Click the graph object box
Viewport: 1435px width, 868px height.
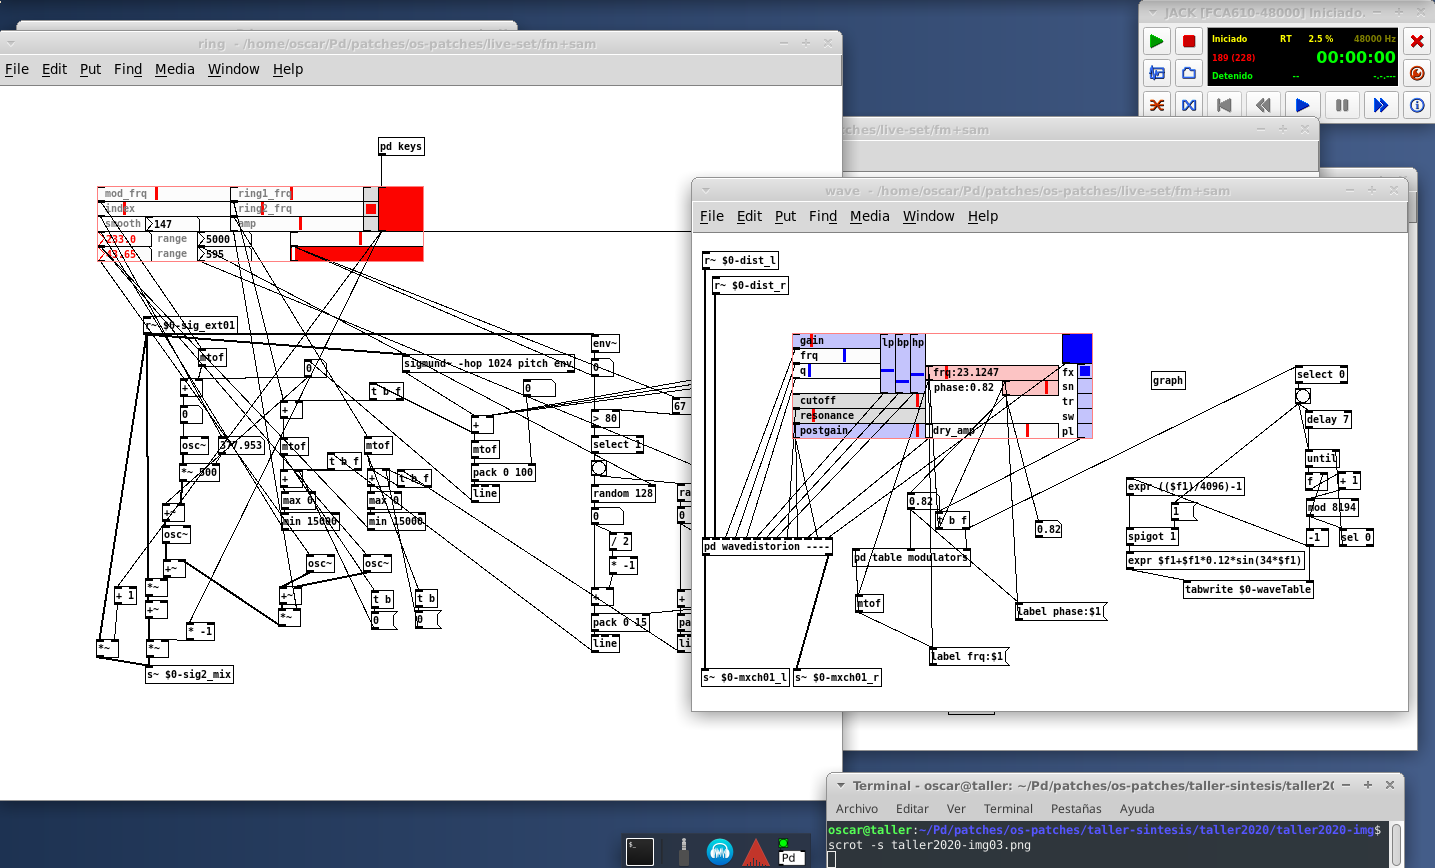coord(1167,381)
